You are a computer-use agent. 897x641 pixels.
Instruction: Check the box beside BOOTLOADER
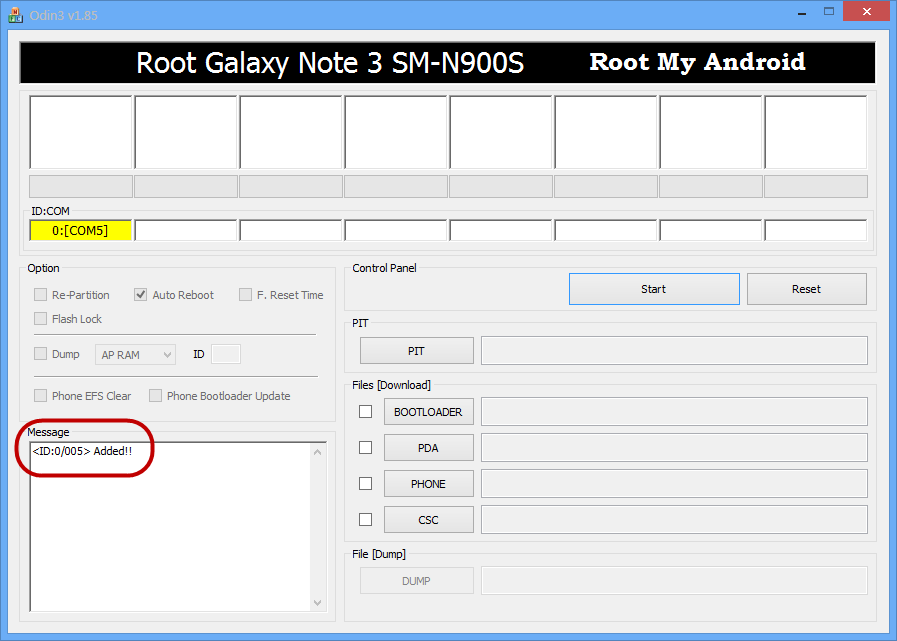click(366, 411)
